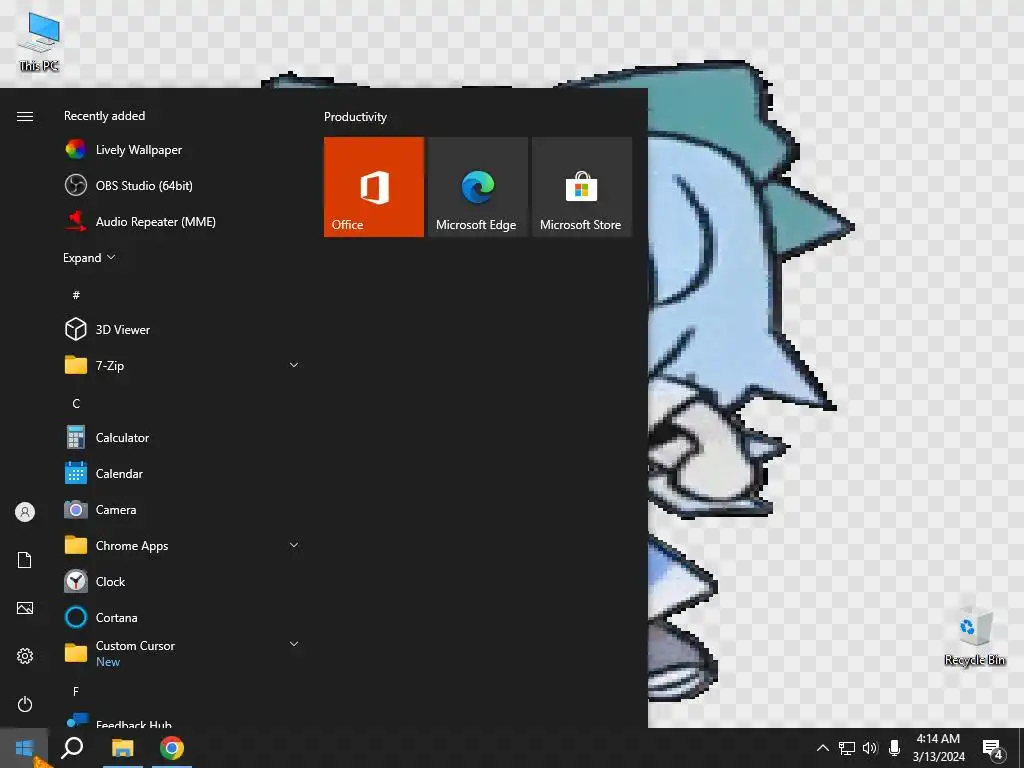
Task: Close Start menu via Windows Start button
Action: 24,748
